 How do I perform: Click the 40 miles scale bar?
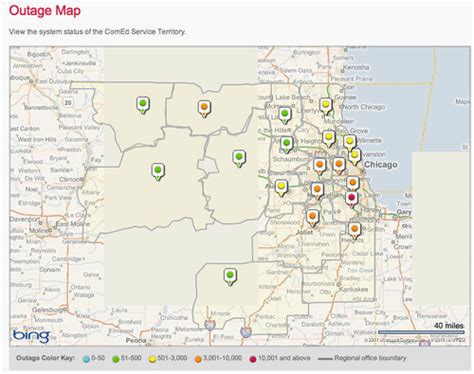(421, 332)
